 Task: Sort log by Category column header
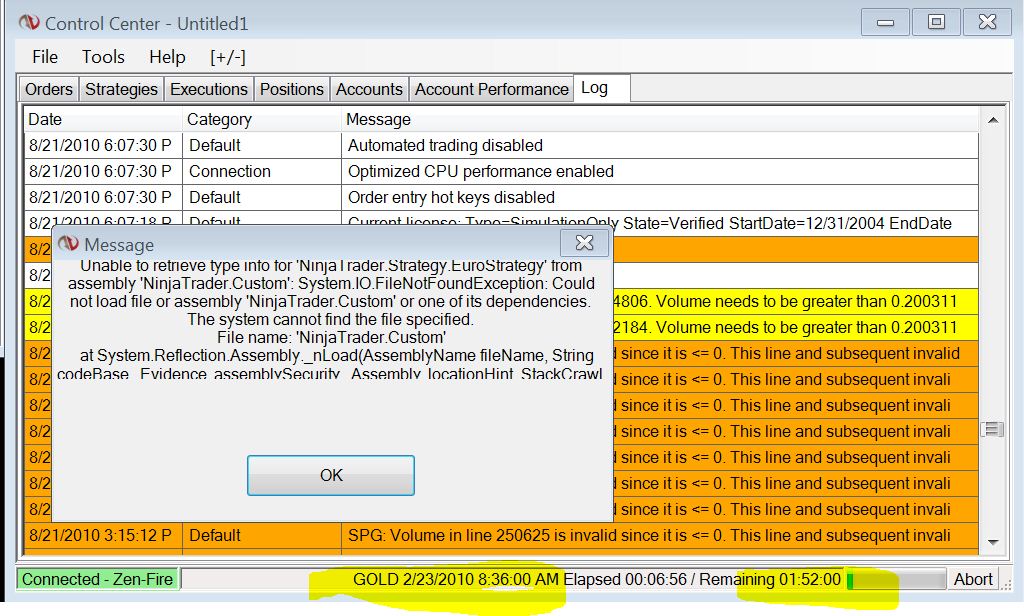pos(262,120)
